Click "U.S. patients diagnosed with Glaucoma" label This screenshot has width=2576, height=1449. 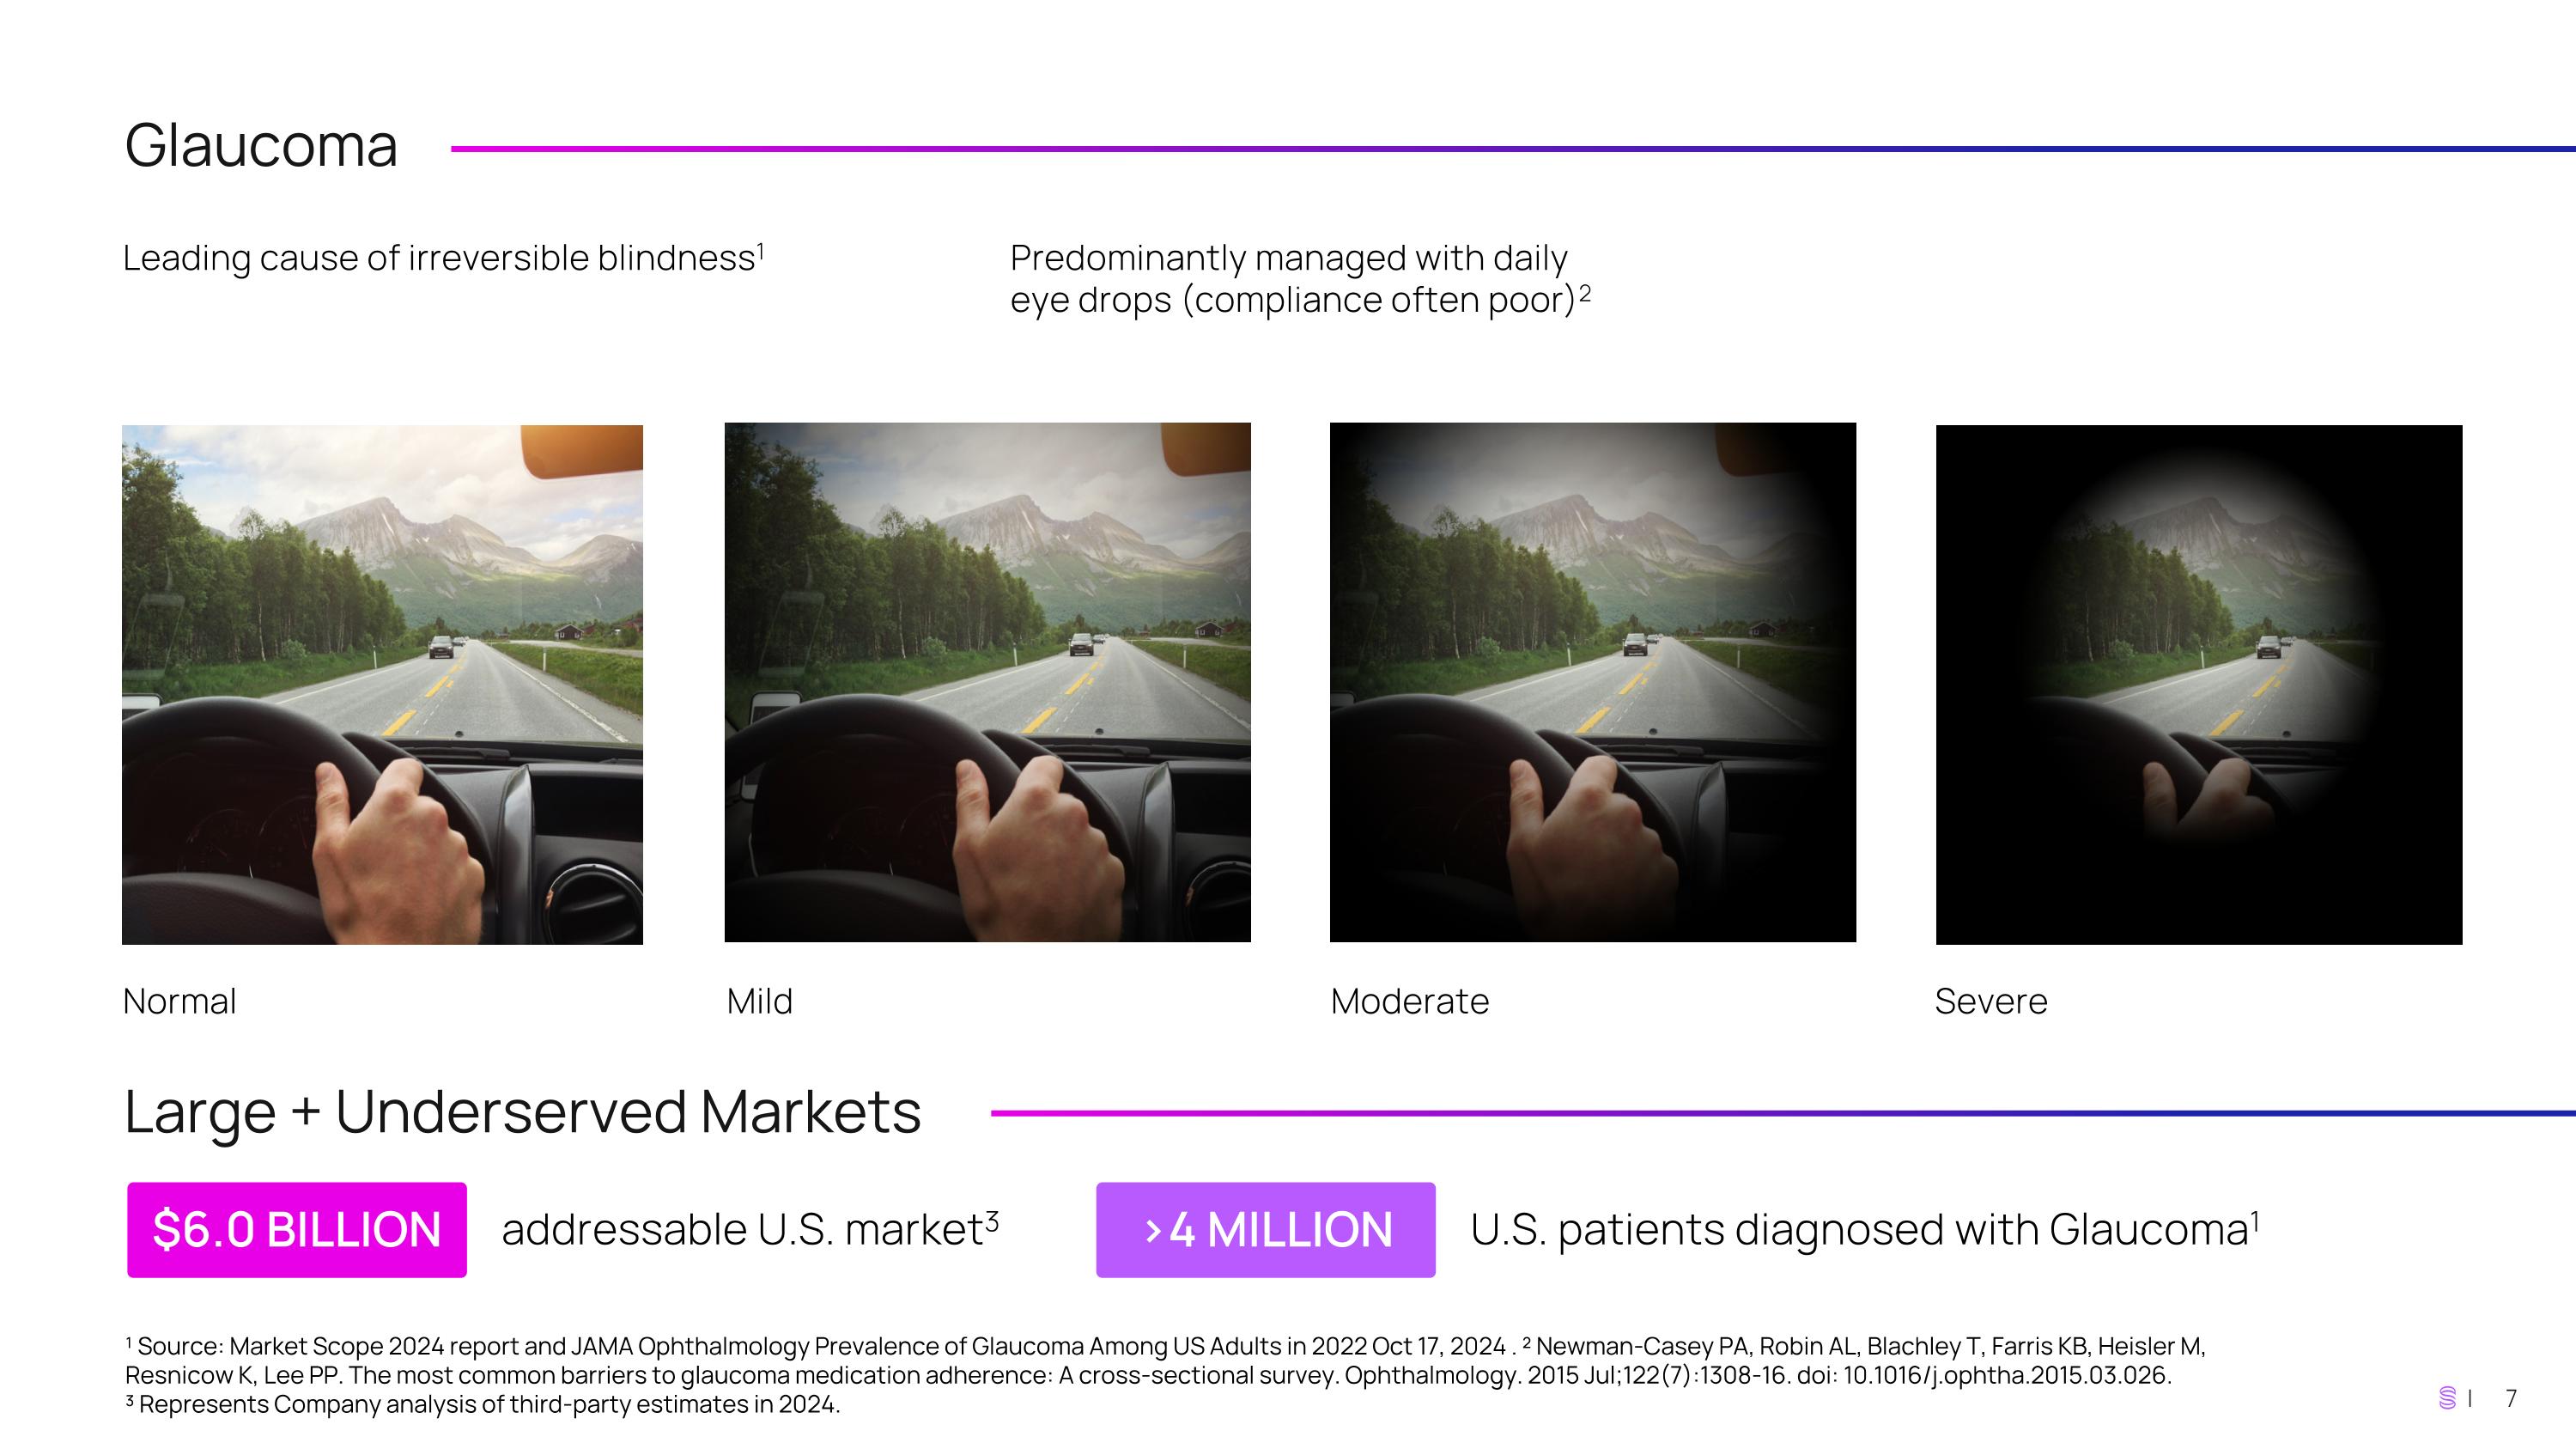pos(1858,1229)
